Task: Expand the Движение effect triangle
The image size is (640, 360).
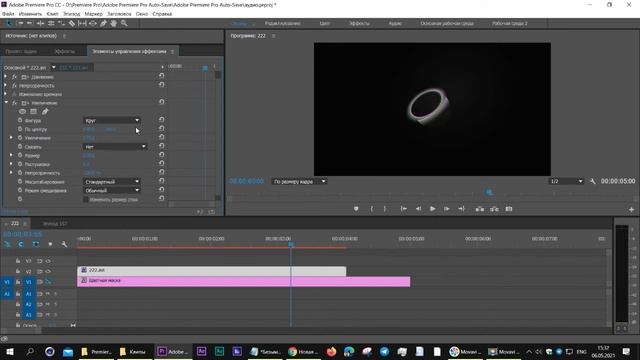Action: pyautogui.click(x=5, y=76)
